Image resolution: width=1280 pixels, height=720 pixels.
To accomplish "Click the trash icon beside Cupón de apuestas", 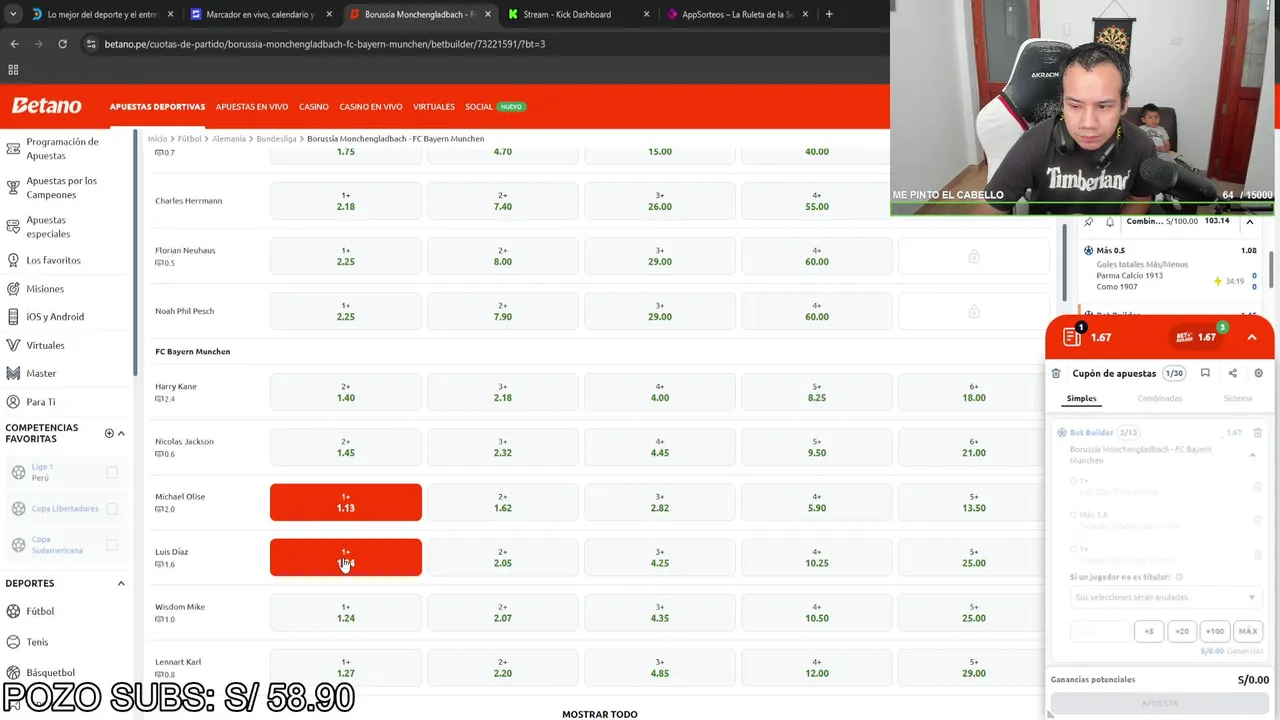I will 1056,373.
